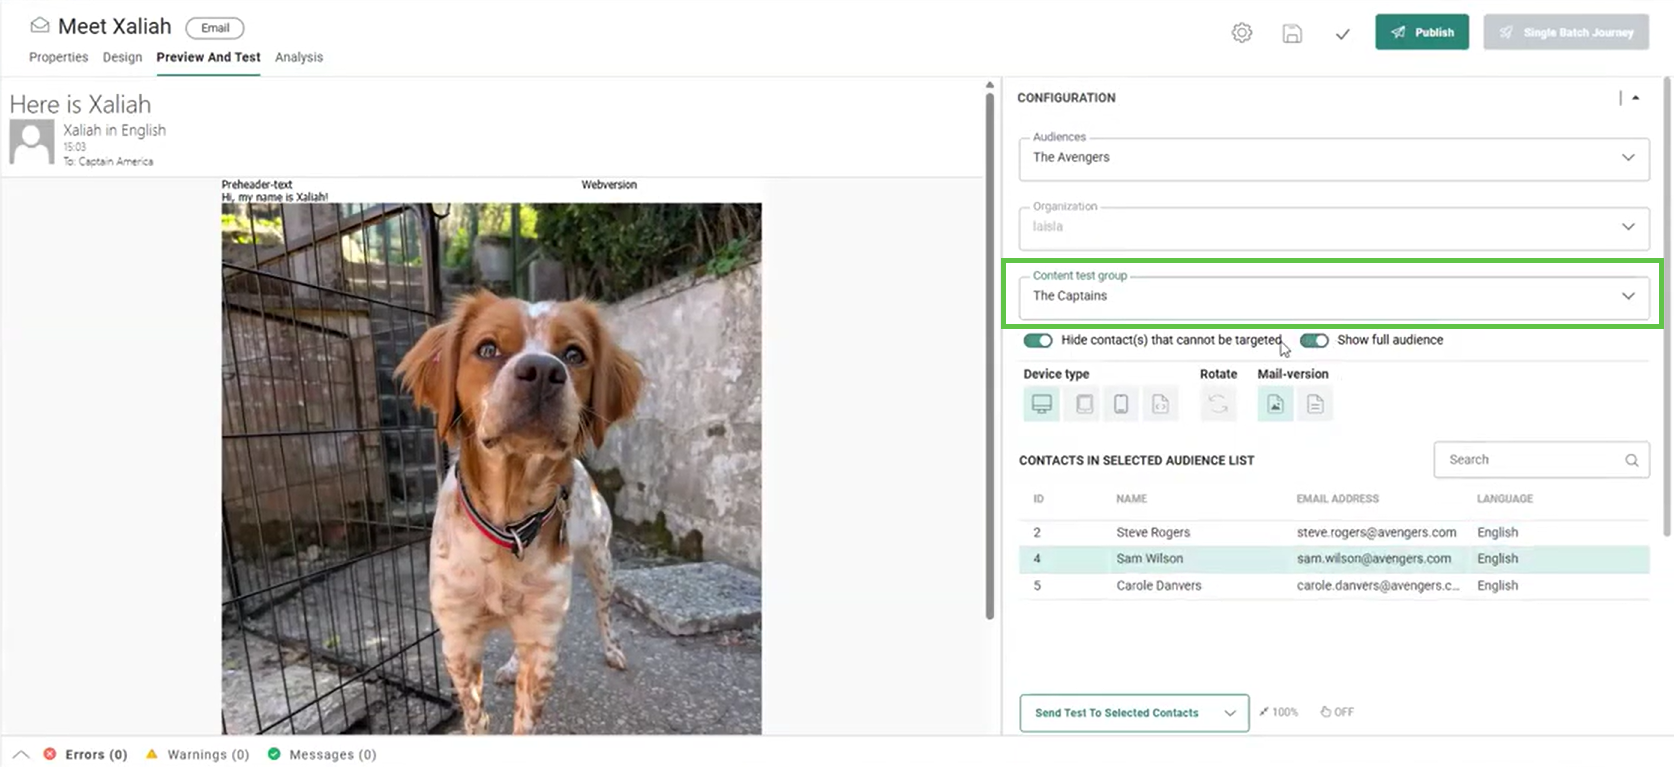Toggle Hide contact(s) that cannot be targeted
The height and width of the screenshot is (767, 1674).
pos(1038,340)
